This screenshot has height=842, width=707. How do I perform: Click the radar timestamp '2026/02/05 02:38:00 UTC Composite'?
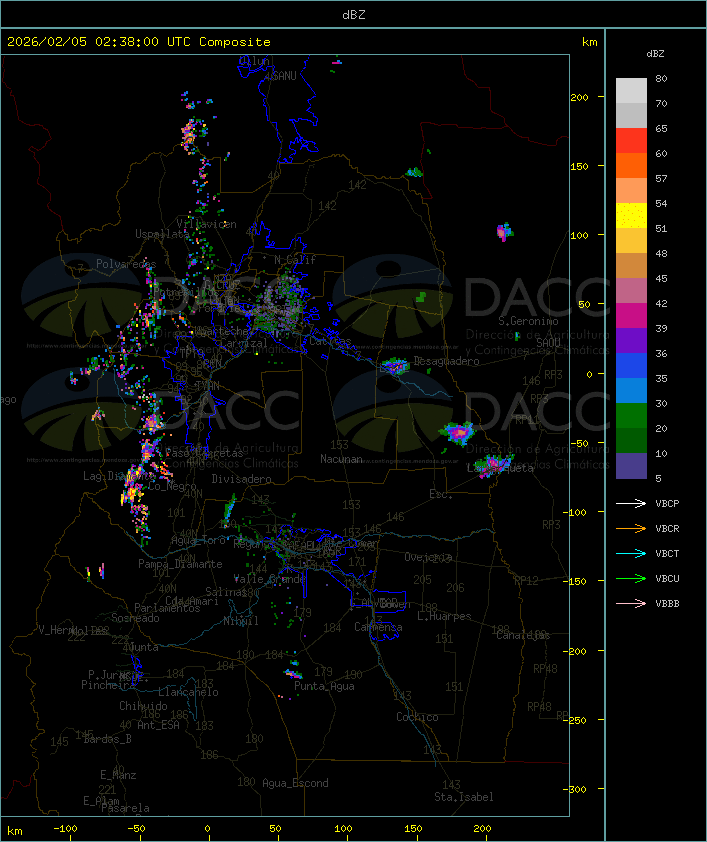click(139, 42)
